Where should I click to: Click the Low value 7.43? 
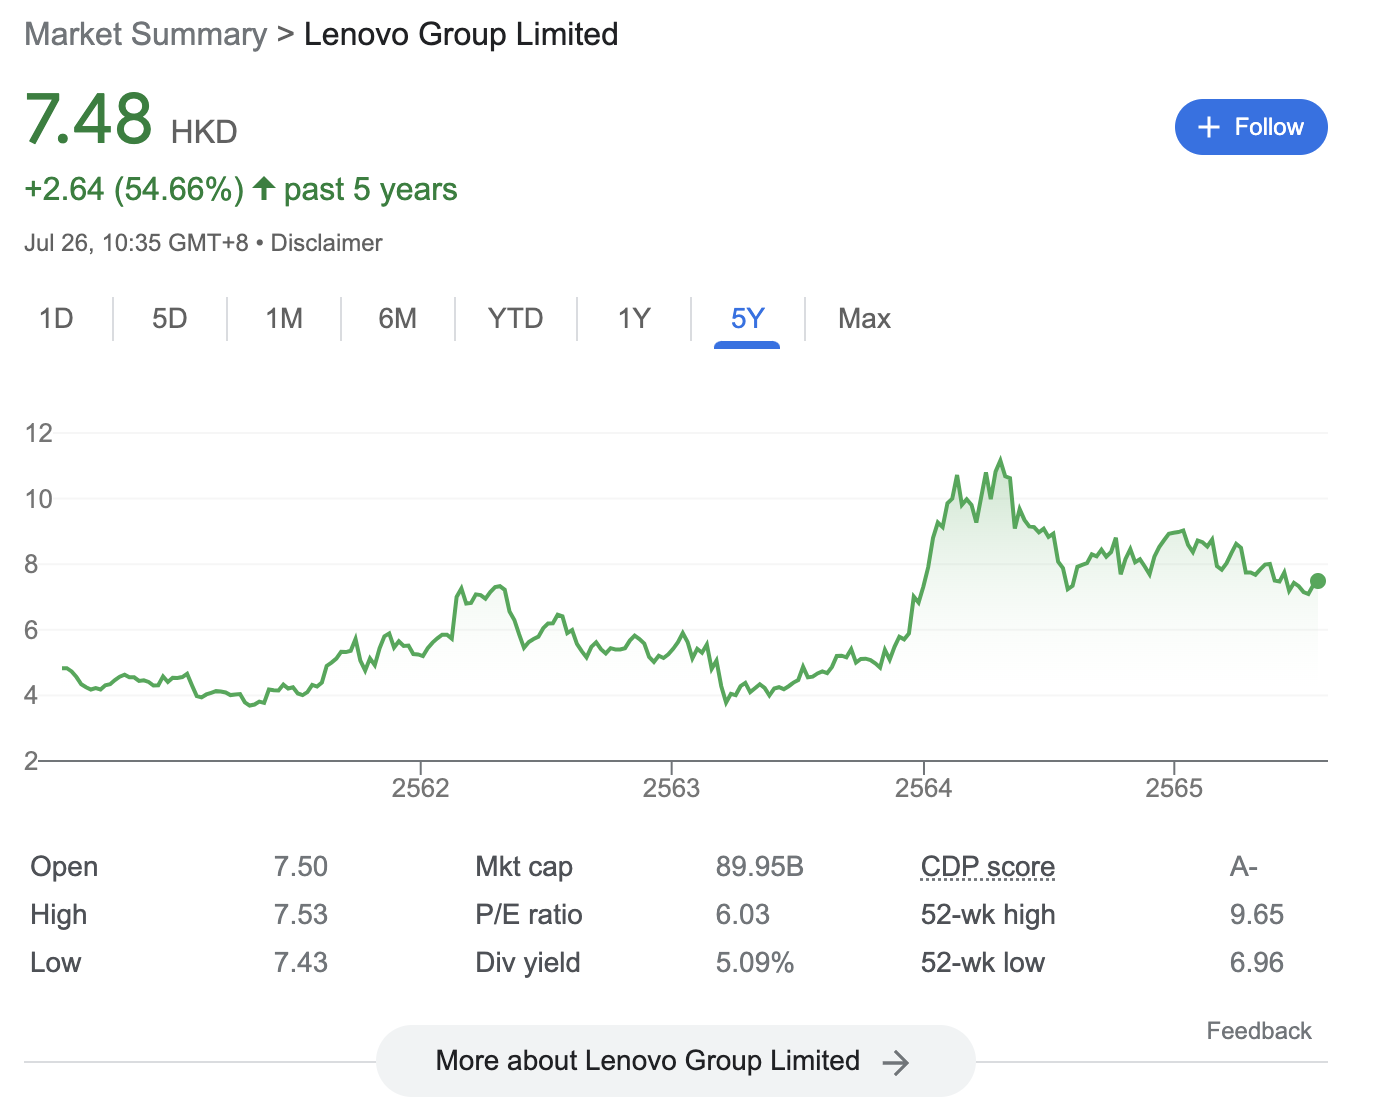point(301,963)
